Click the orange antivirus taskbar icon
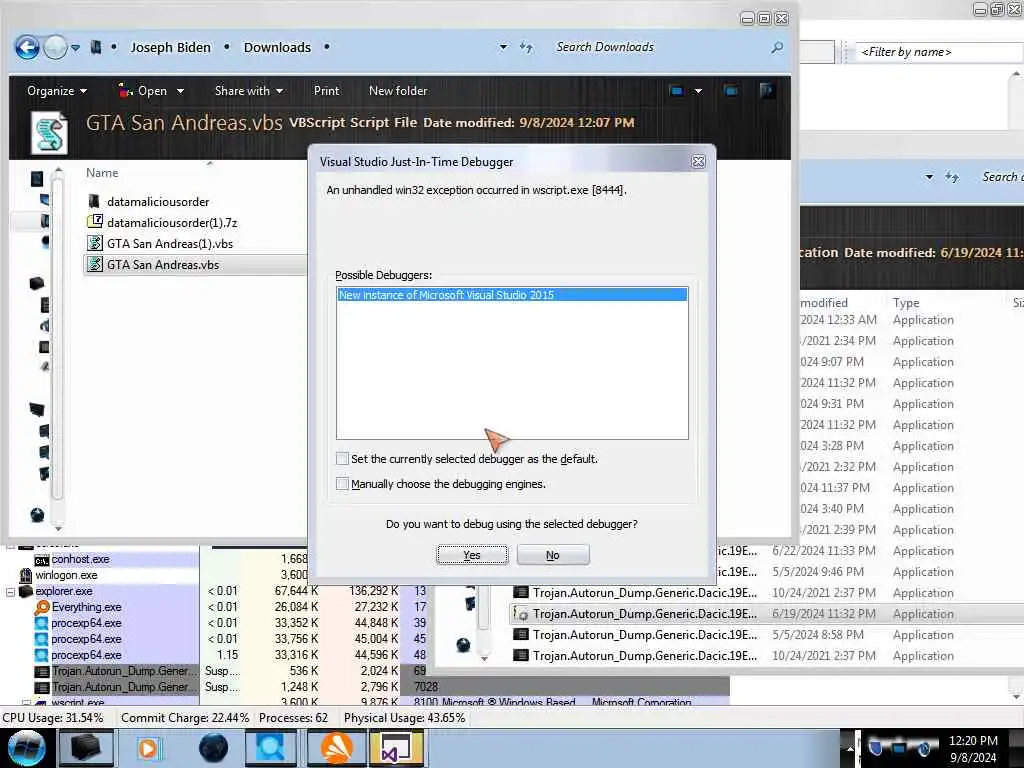The height and width of the screenshot is (768, 1024). pos(336,748)
